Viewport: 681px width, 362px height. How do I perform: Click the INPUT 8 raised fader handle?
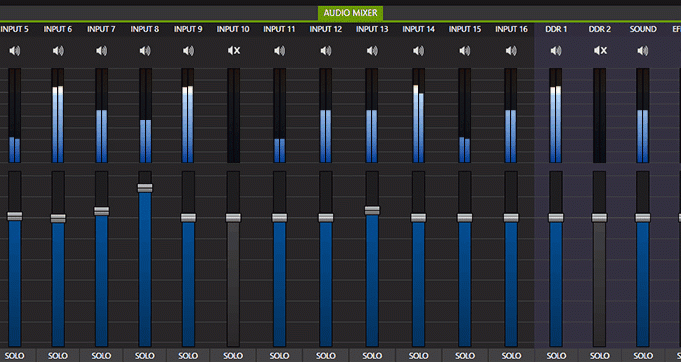tap(145, 188)
